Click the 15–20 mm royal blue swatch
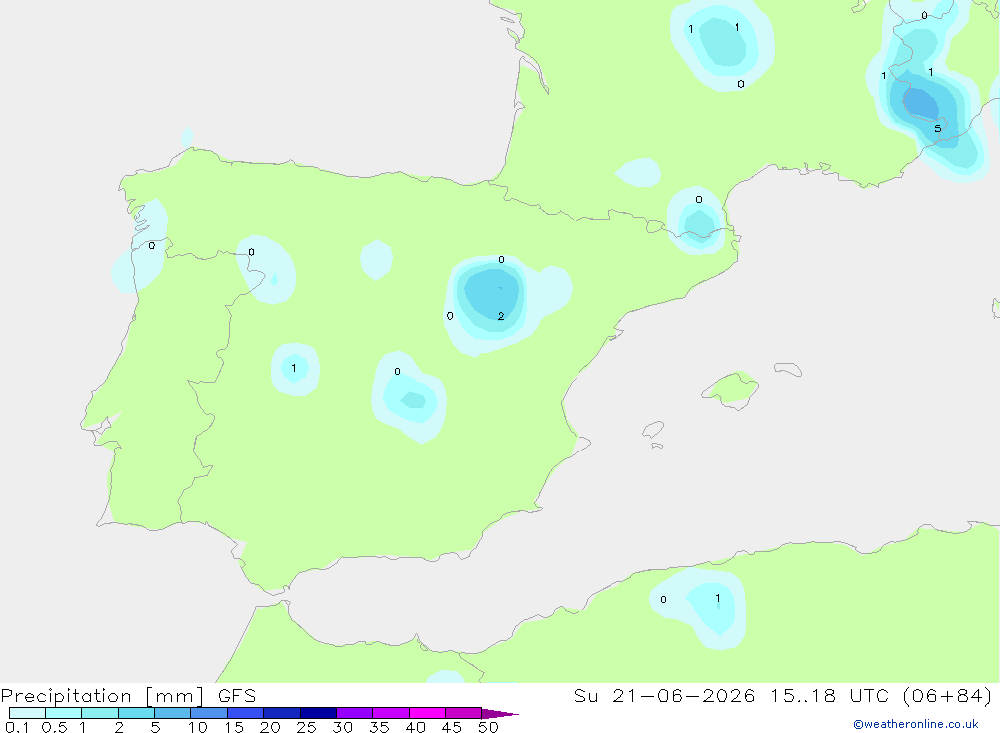Image resolution: width=1000 pixels, height=733 pixels. (x=245, y=713)
